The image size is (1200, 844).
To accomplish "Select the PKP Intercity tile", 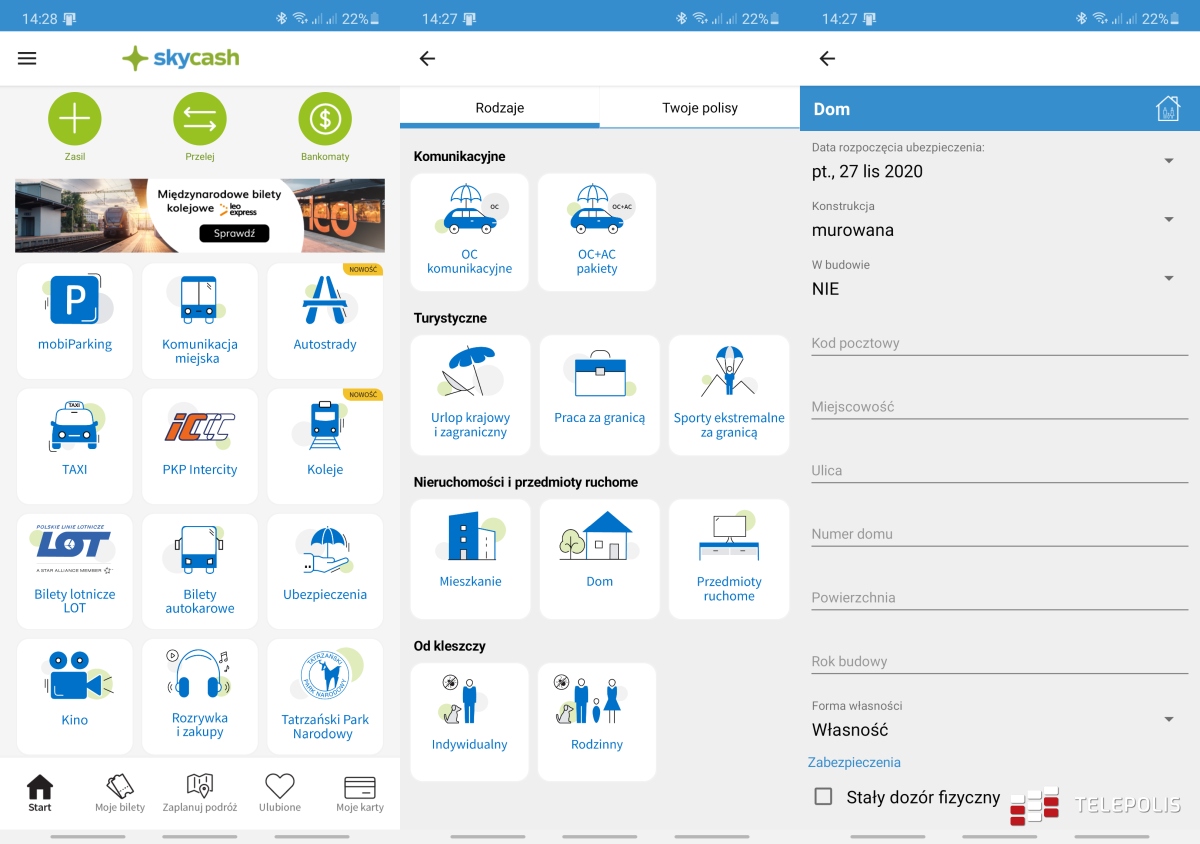I will pos(200,445).
